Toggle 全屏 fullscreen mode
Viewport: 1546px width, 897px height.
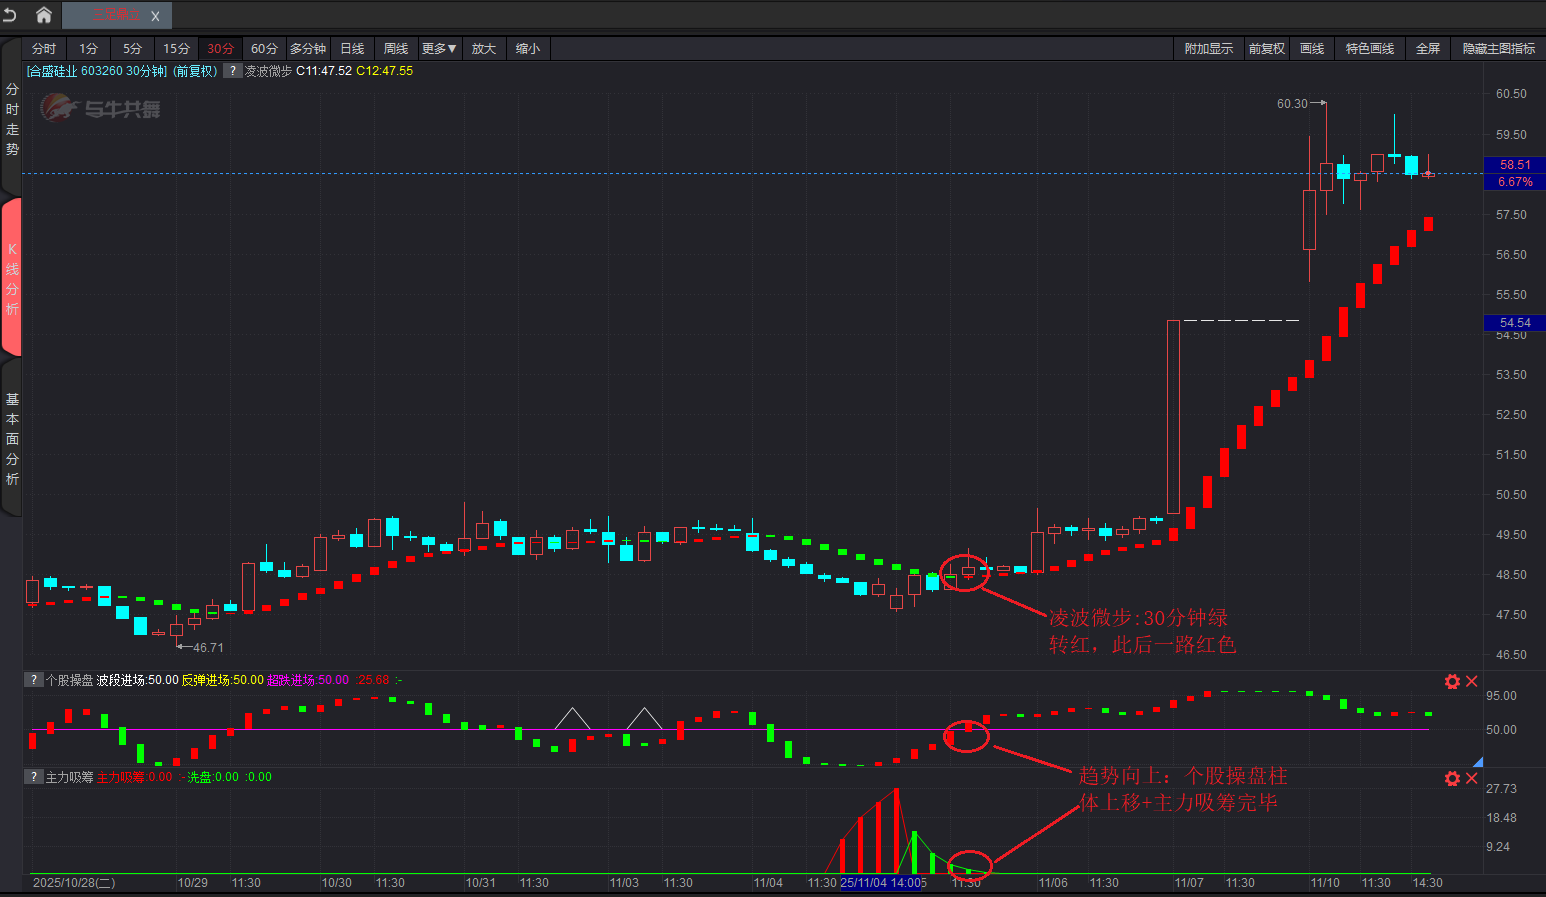[x=1427, y=49]
